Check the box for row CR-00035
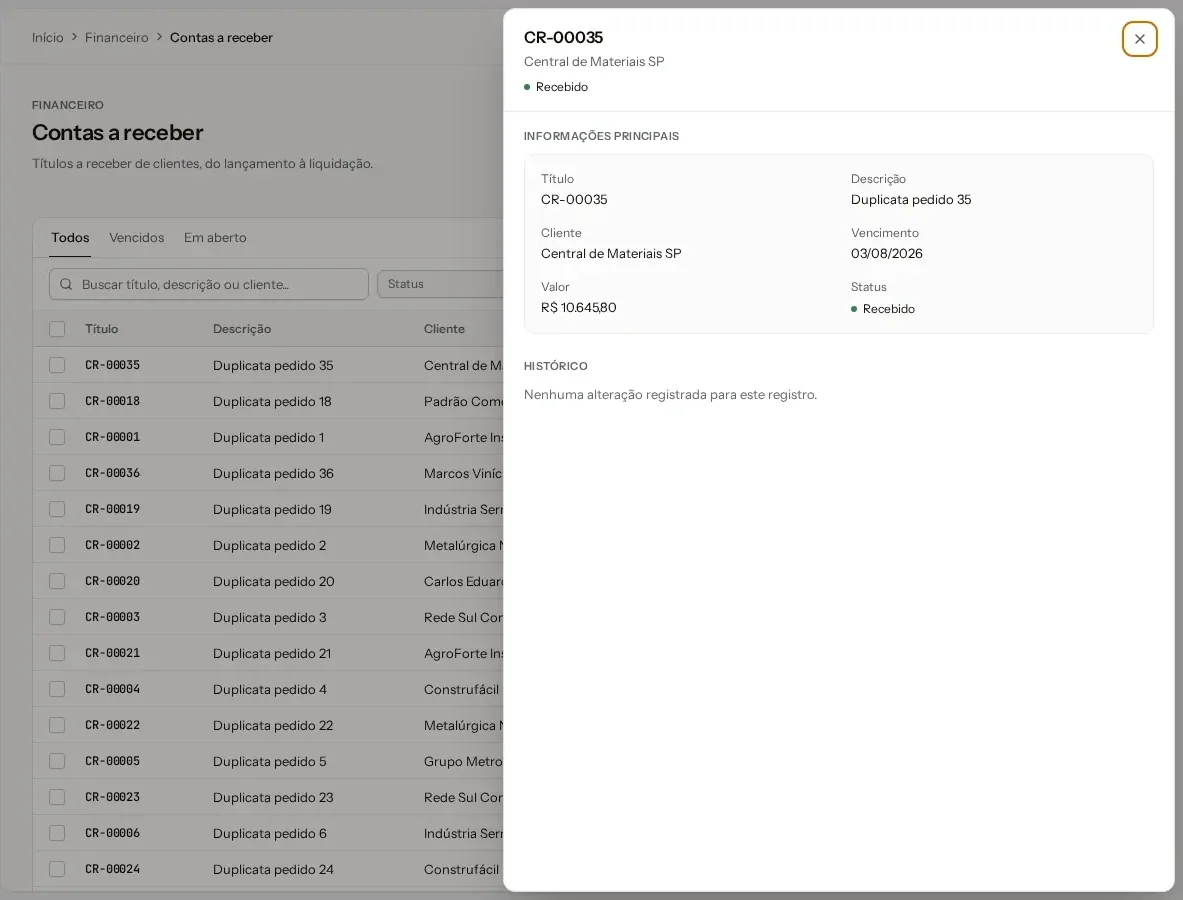The image size is (1183, 900). [57, 365]
